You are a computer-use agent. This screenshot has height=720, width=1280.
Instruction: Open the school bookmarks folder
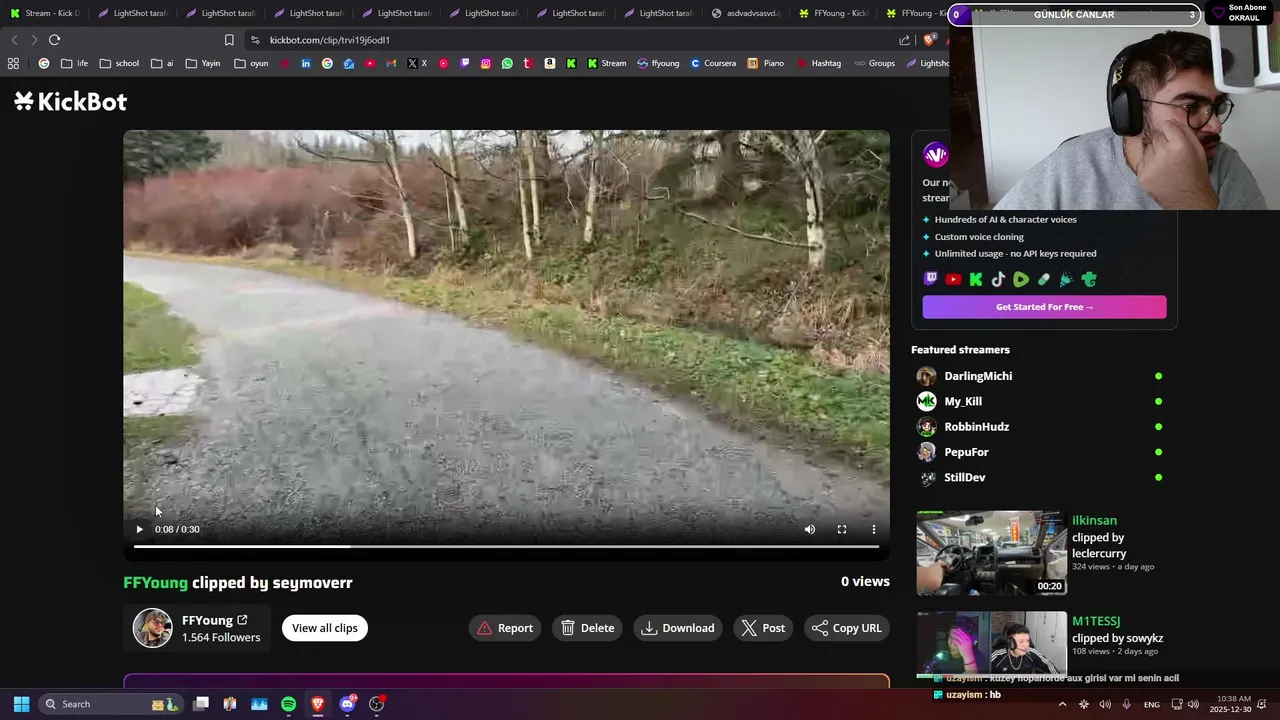point(119,63)
